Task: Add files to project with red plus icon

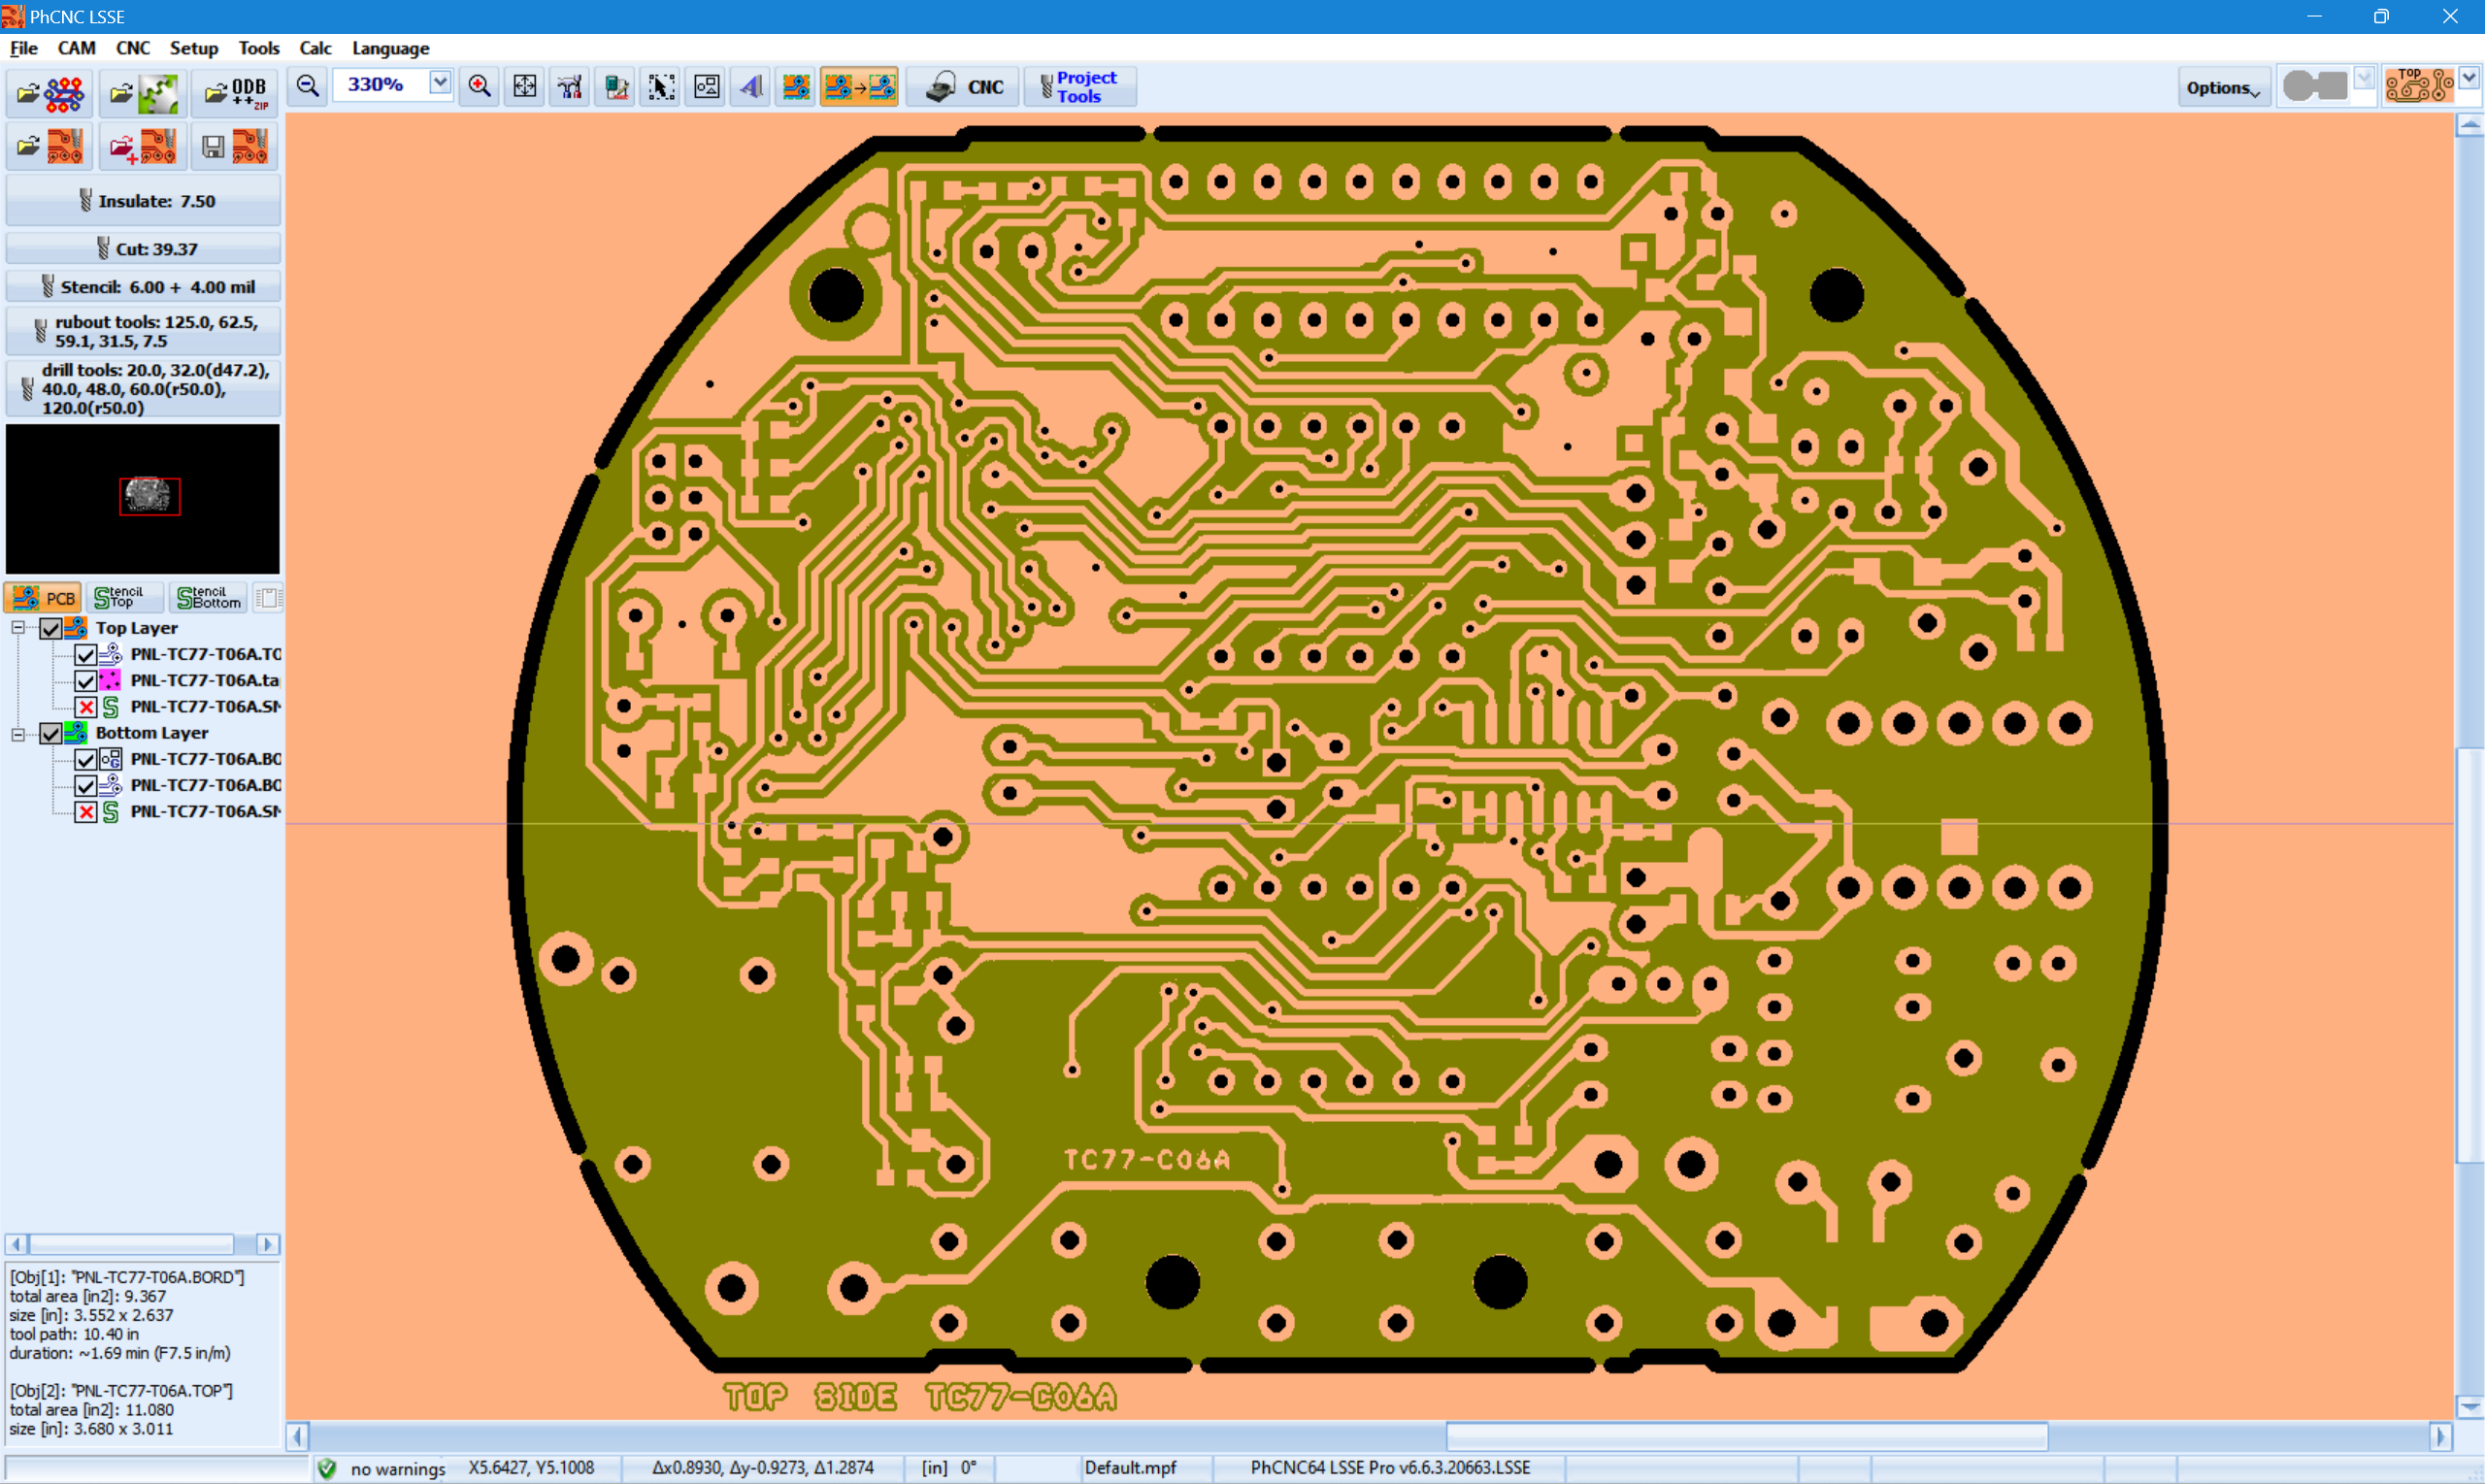Action: 143,147
